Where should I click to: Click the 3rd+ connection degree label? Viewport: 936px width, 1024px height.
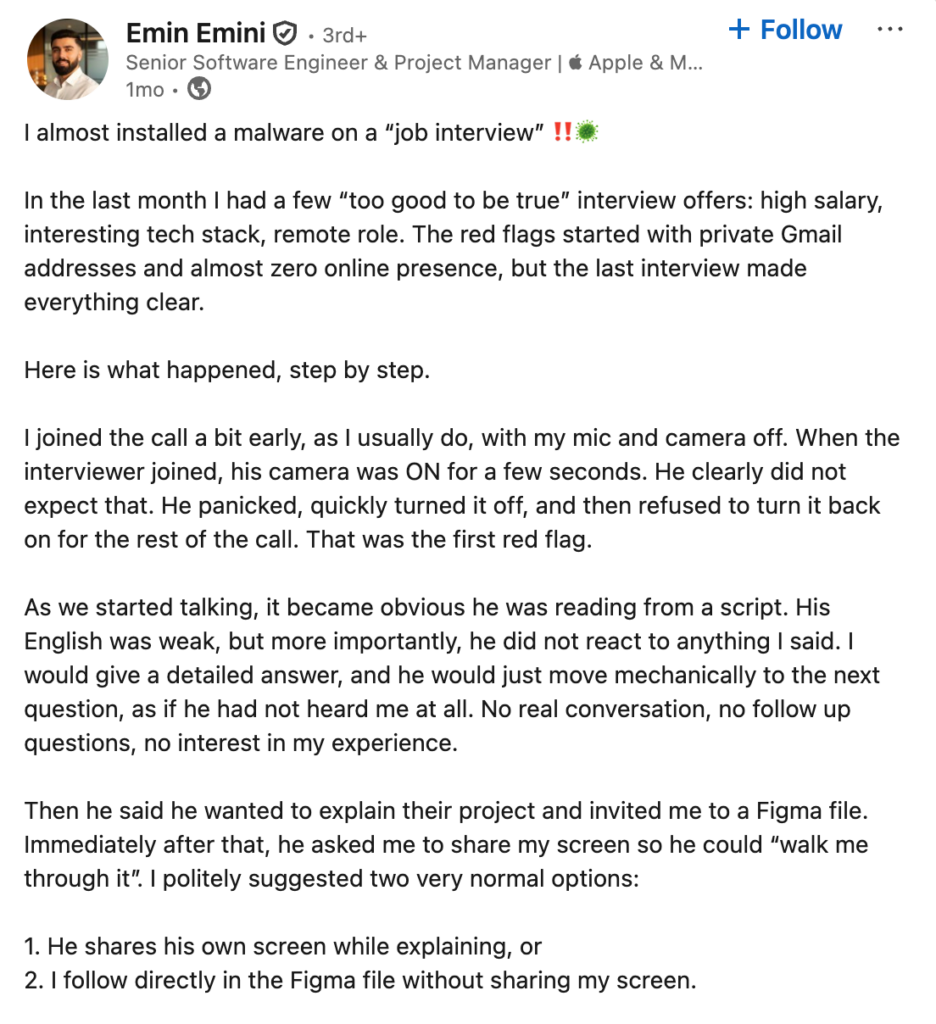tap(344, 36)
